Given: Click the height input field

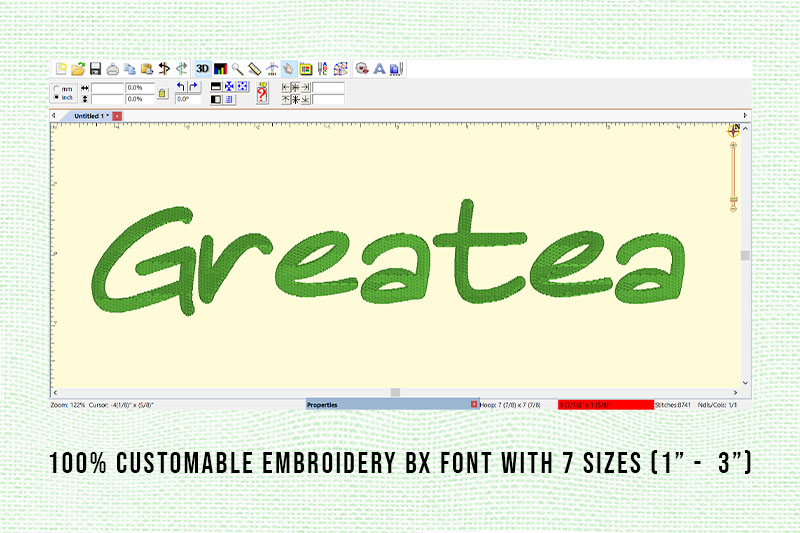Looking at the screenshot, I should (107, 99).
